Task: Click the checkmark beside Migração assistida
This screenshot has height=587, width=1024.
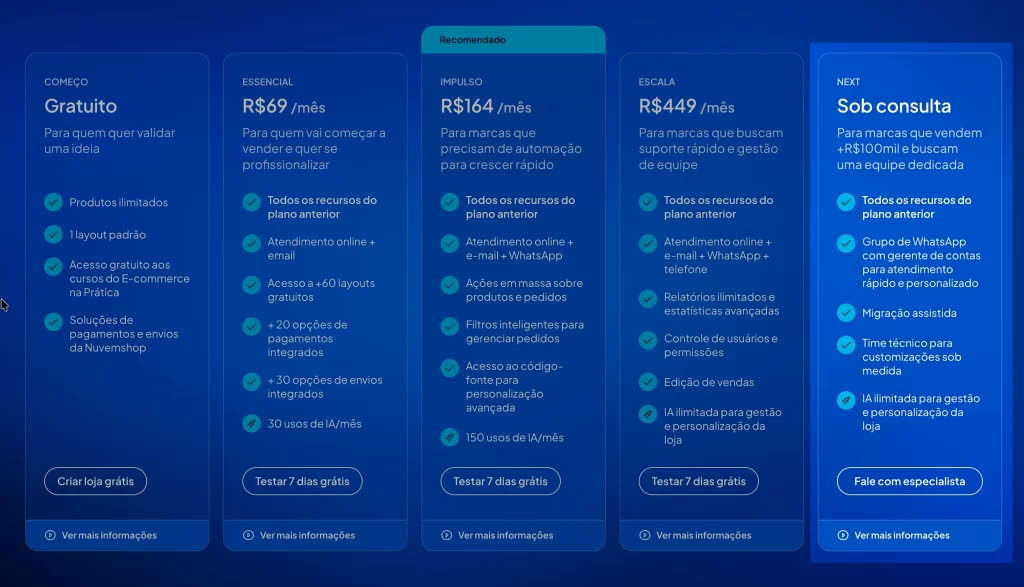Action: coord(846,313)
